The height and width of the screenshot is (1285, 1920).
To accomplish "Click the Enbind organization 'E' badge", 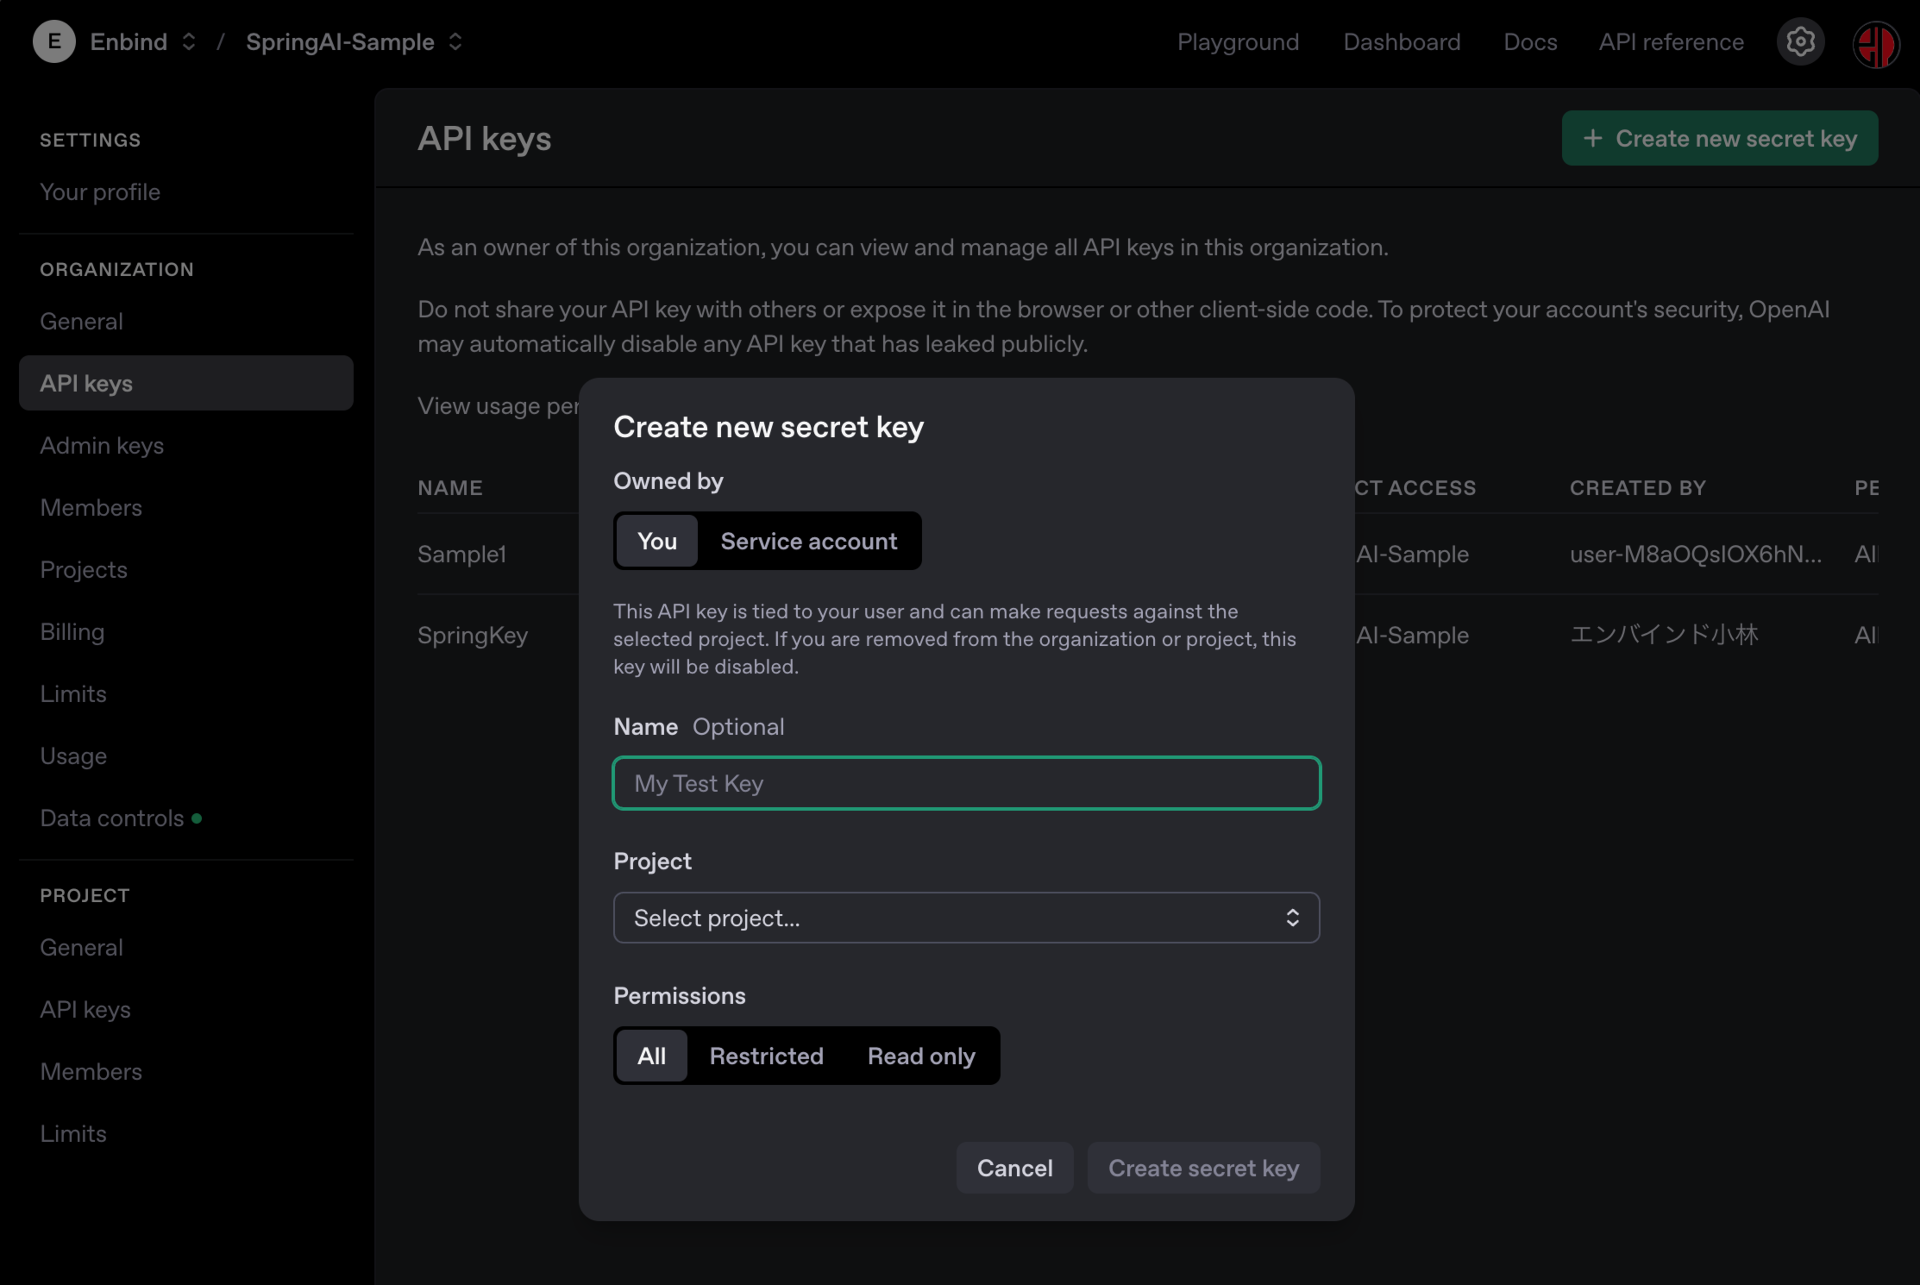I will [x=53, y=42].
